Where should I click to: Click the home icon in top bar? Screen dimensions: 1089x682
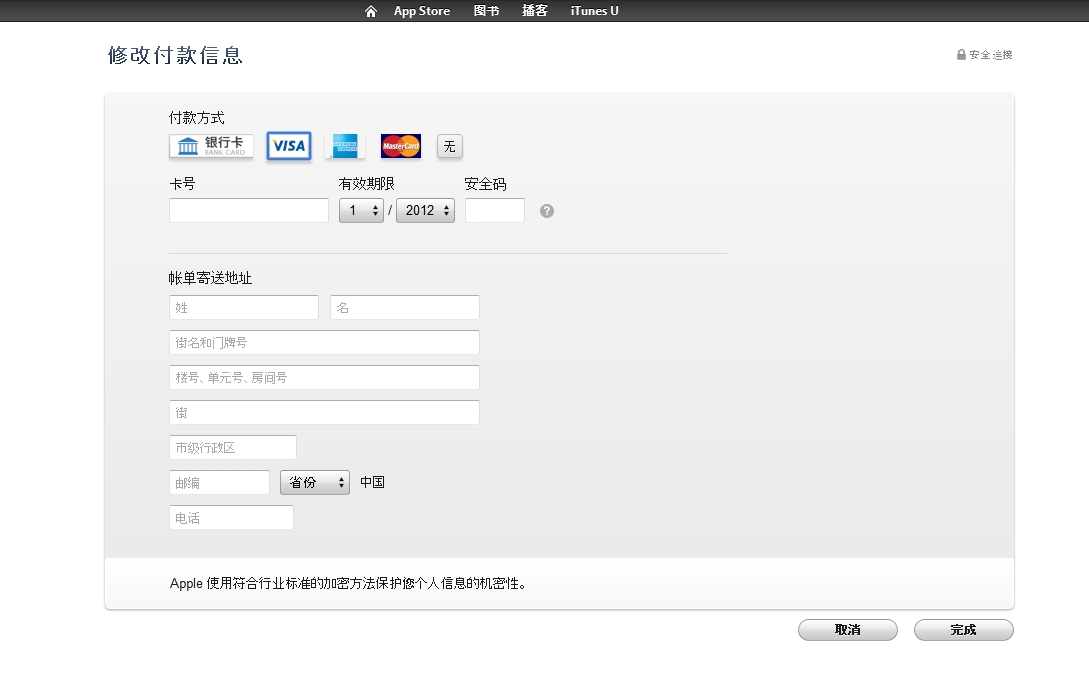(x=371, y=11)
